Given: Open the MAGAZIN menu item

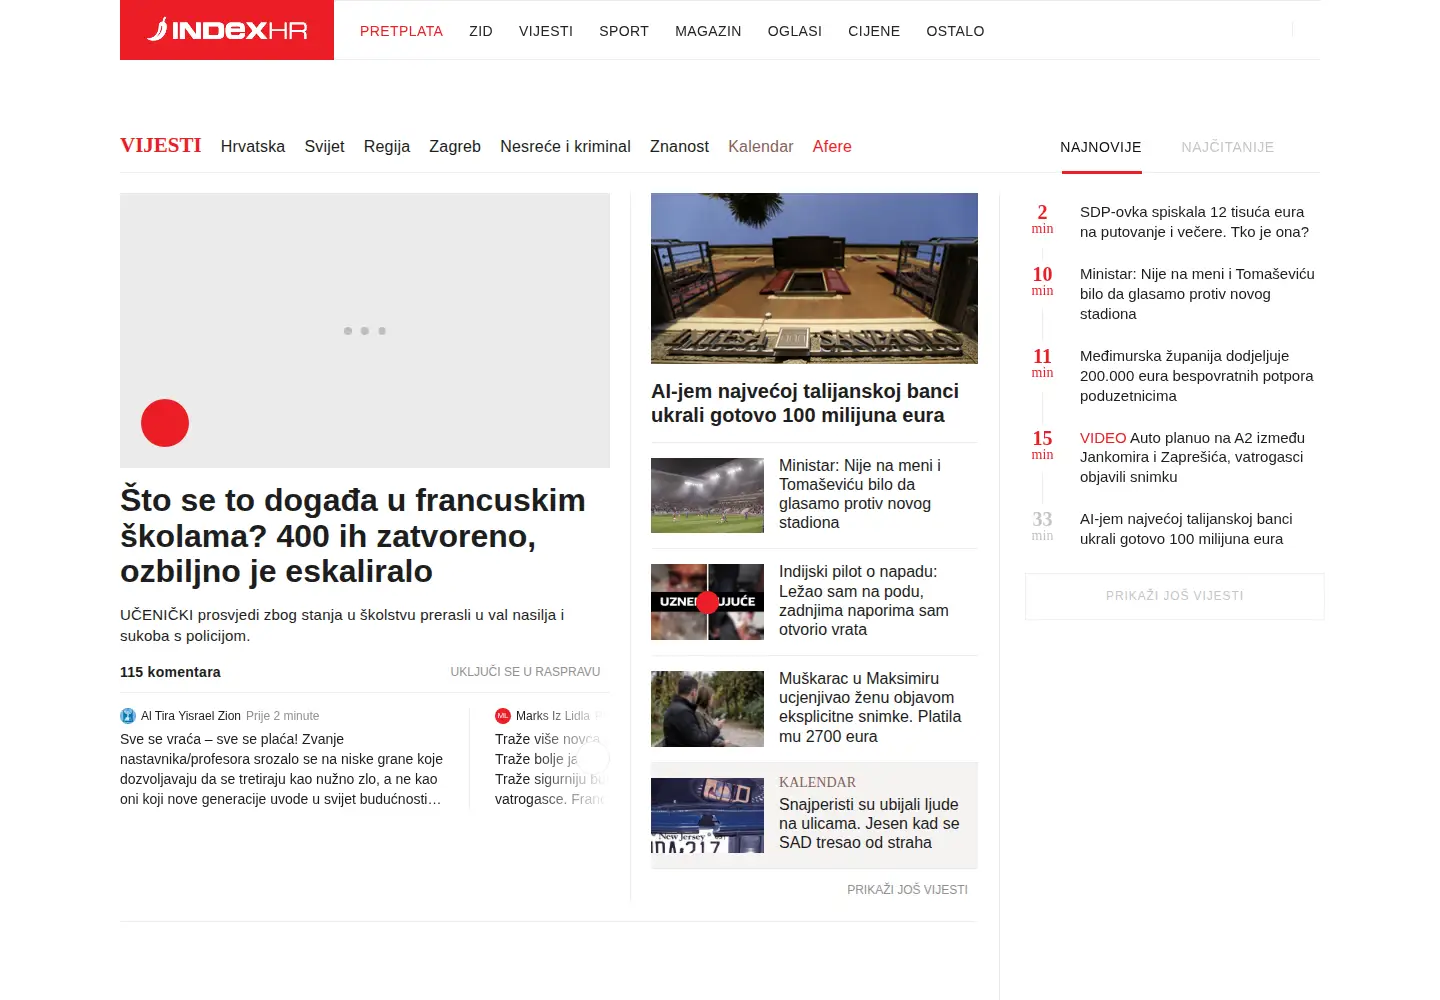Looking at the screenshot, I should (708, 31).
